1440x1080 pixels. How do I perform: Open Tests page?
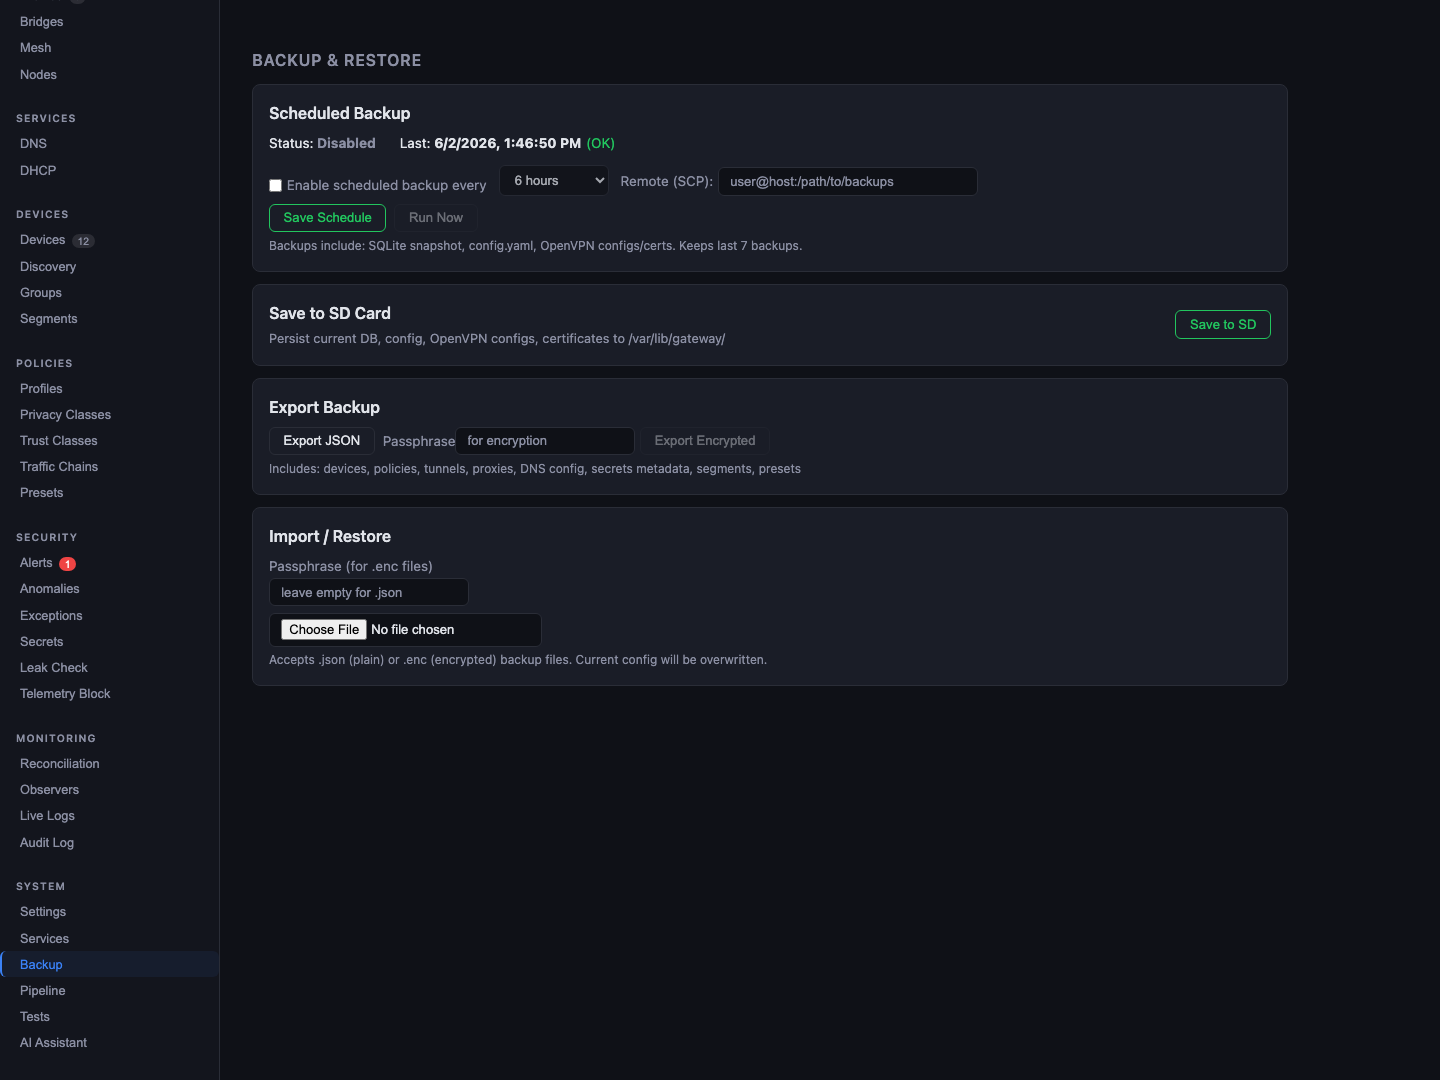(35, 1017)
